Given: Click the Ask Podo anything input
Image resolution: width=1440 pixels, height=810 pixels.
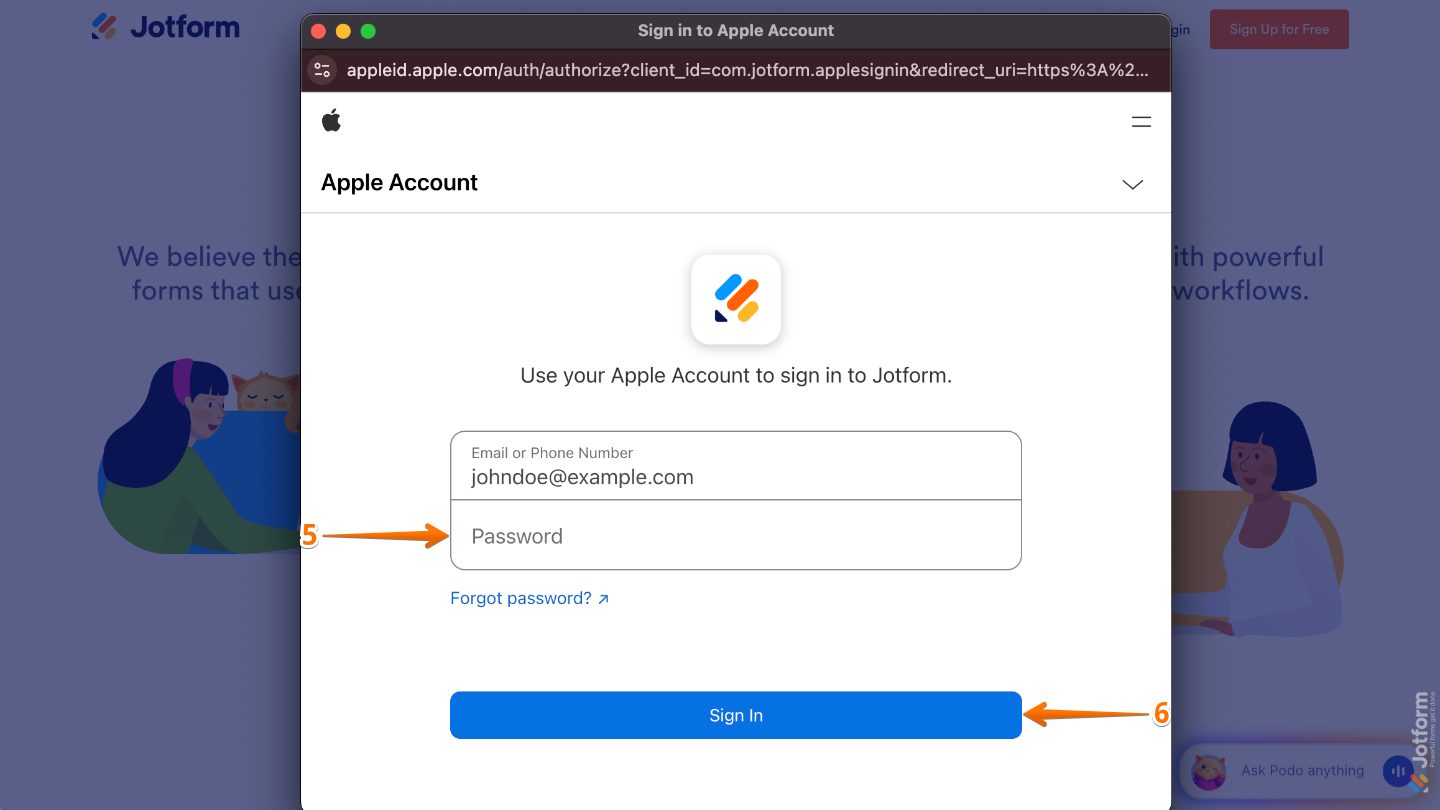Looking at the screenshot, I should coord(1303,770).
